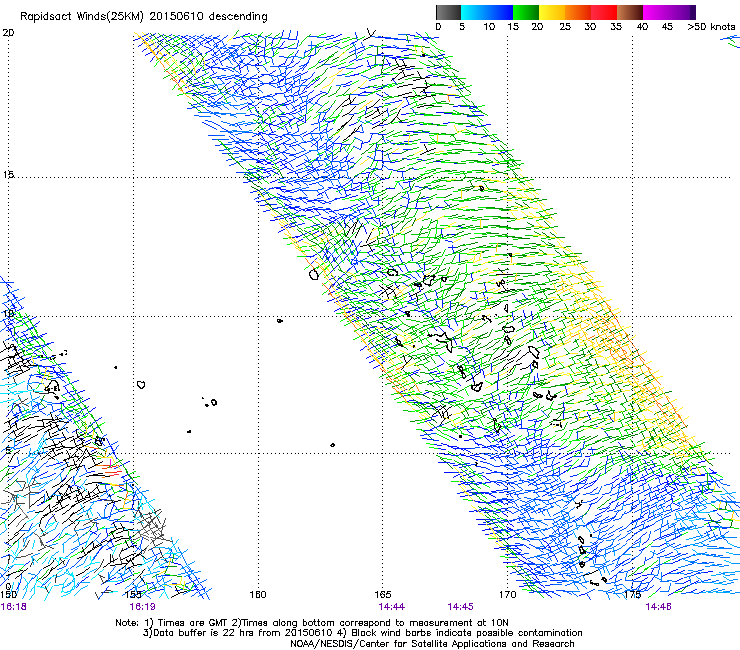This screenshot has height=650, width=740.
Task: Click the '20' latitude label on left axis
Action: 8,33
